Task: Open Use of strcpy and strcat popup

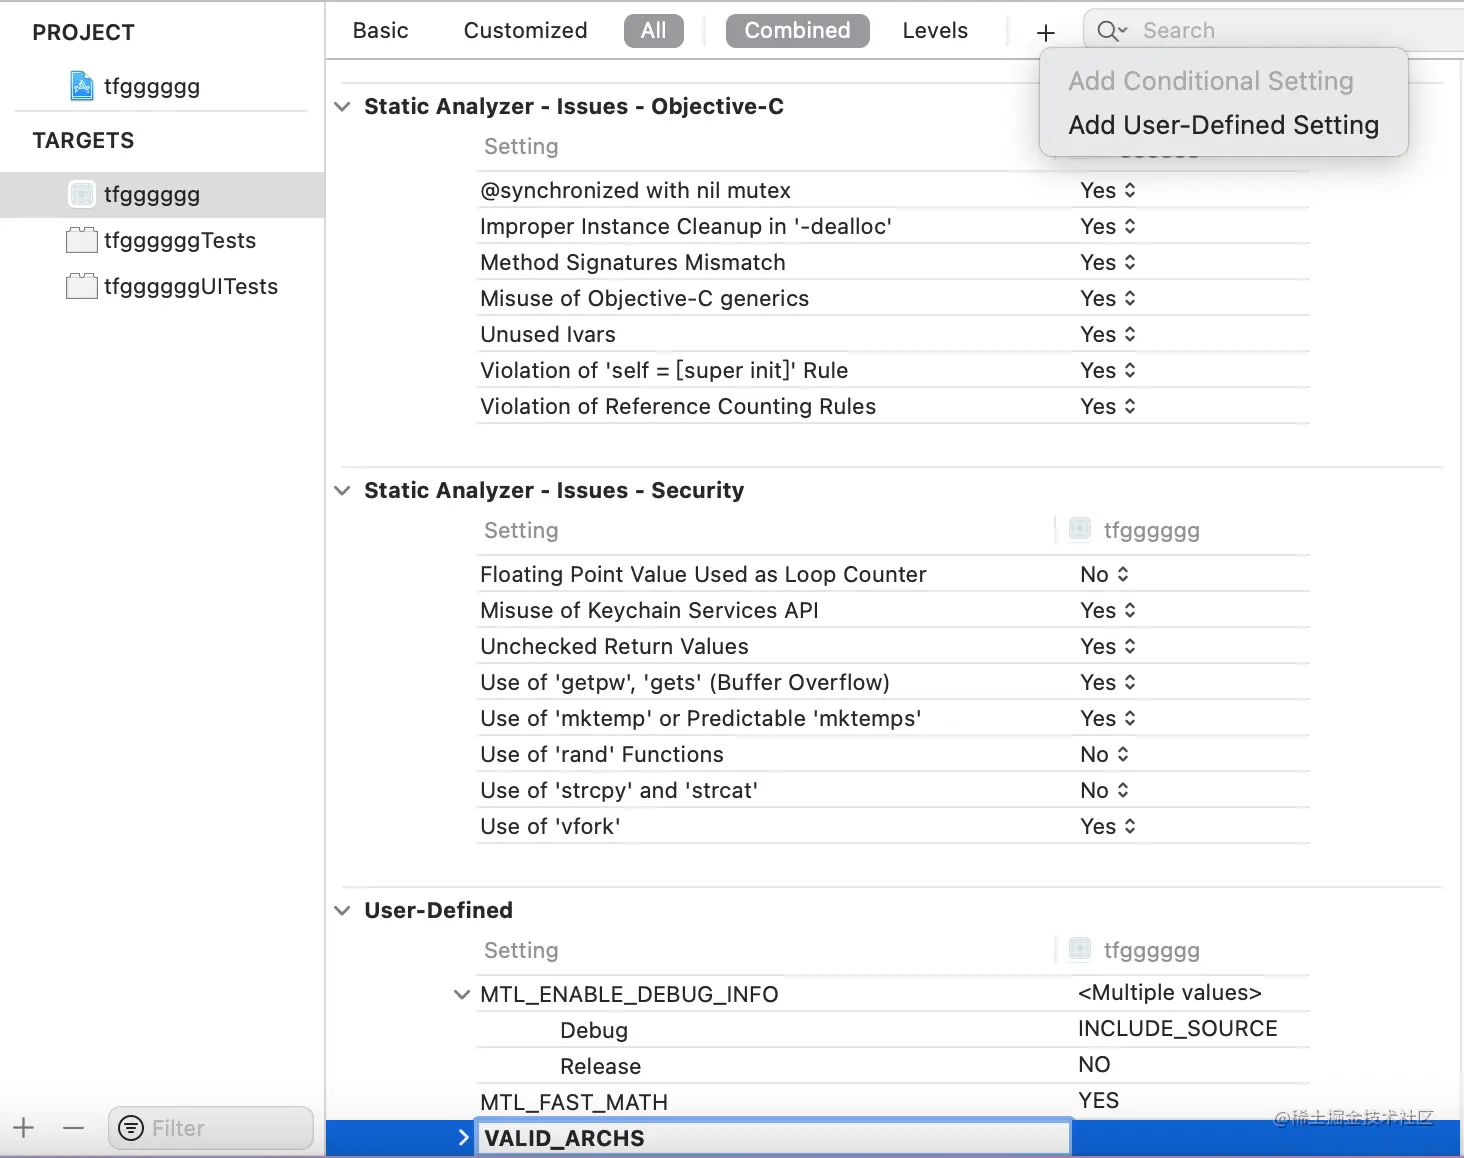Action: tap(1105, 790)
